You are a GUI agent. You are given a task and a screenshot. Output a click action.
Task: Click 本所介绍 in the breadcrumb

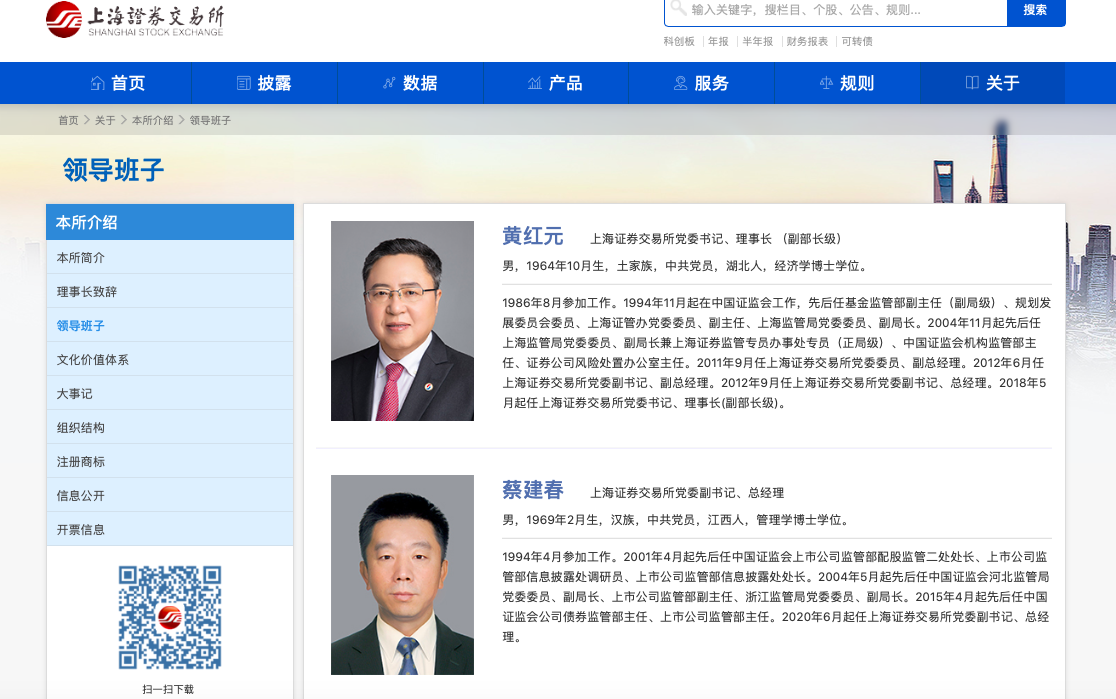pos(152,120)
